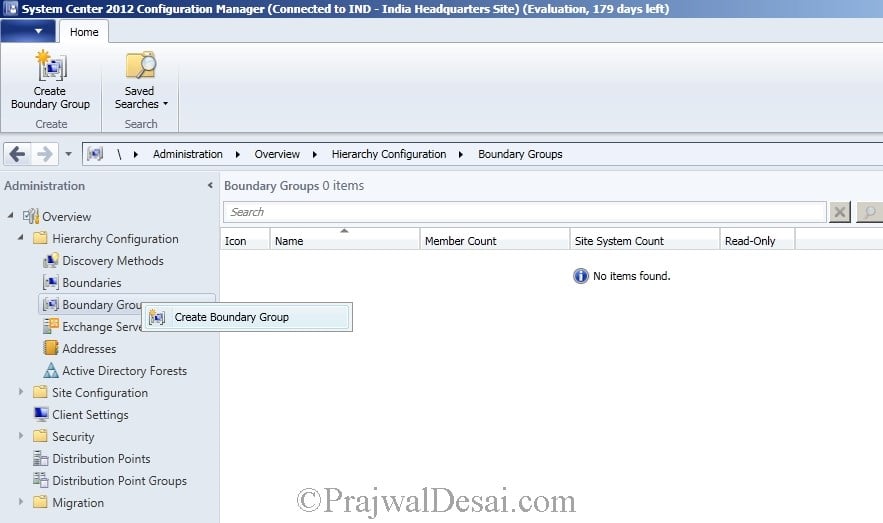Expand the Security tree node
The width and height of the screenshot is (883, 523).
[21, 435]
